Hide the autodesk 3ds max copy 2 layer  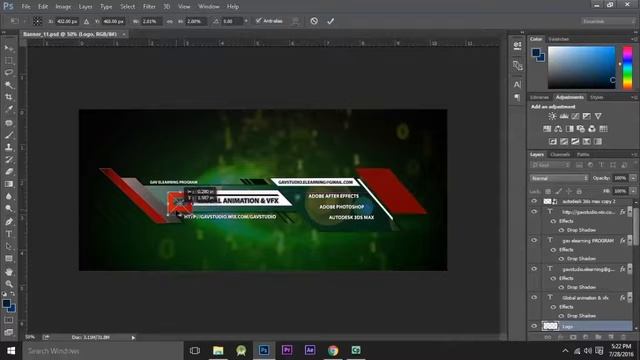pyautogui.click(x=534, y=201)
